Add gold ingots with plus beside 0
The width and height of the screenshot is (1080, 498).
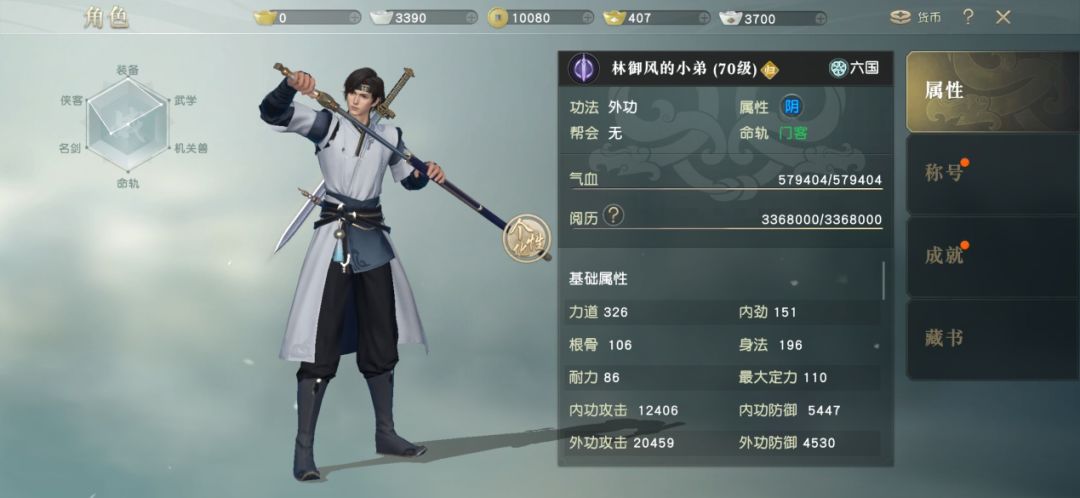[x=354, y=19]
